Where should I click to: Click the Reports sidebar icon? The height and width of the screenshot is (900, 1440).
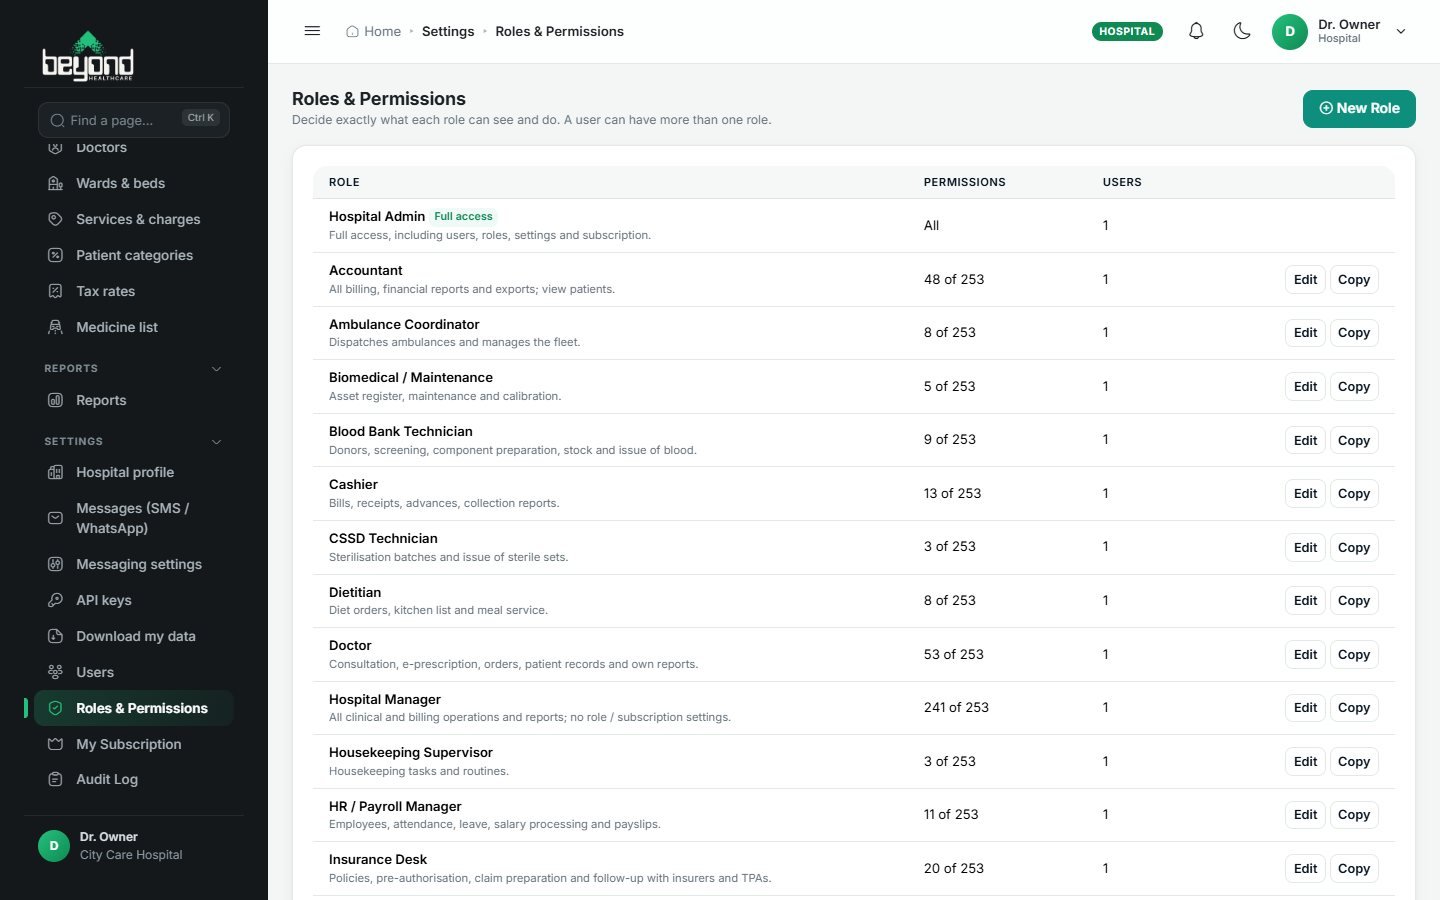[56, 400]
